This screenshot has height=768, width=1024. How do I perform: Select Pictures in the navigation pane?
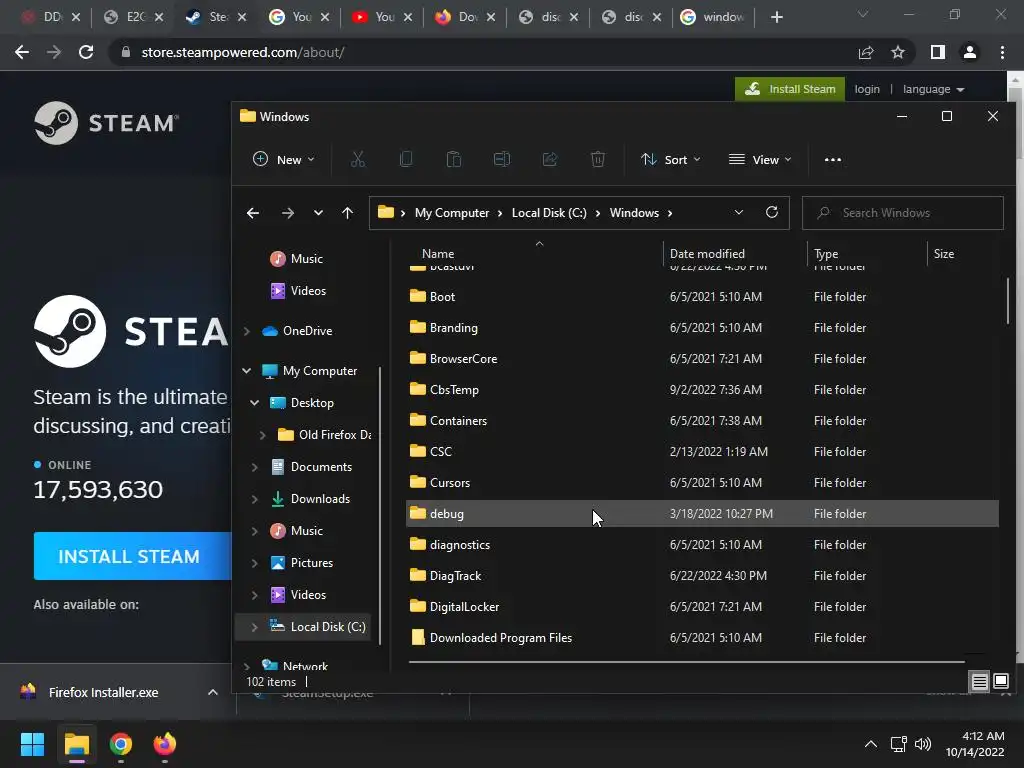click(x=312, y=563)
